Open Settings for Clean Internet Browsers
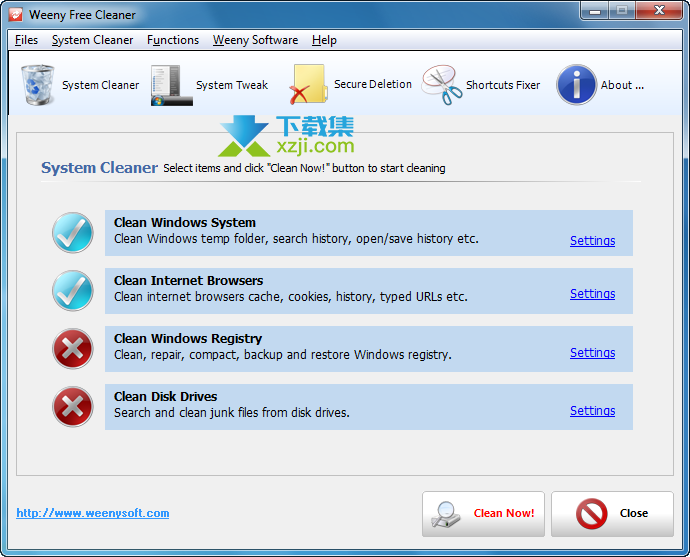 coord(592,293)
